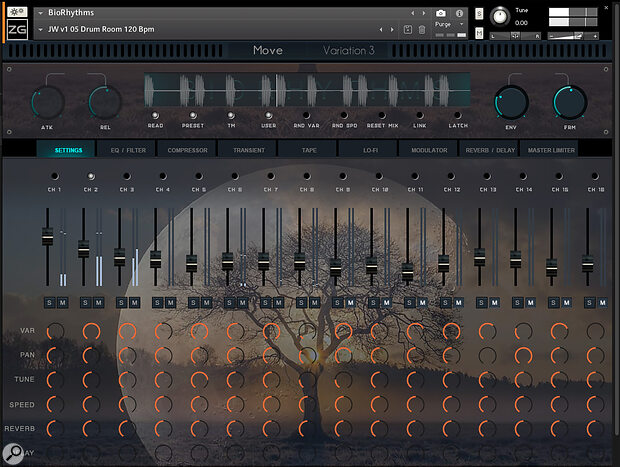Switch to the COMPRESSOR tab
Viewport: 620px width, 467px height.
coord(187,150)
